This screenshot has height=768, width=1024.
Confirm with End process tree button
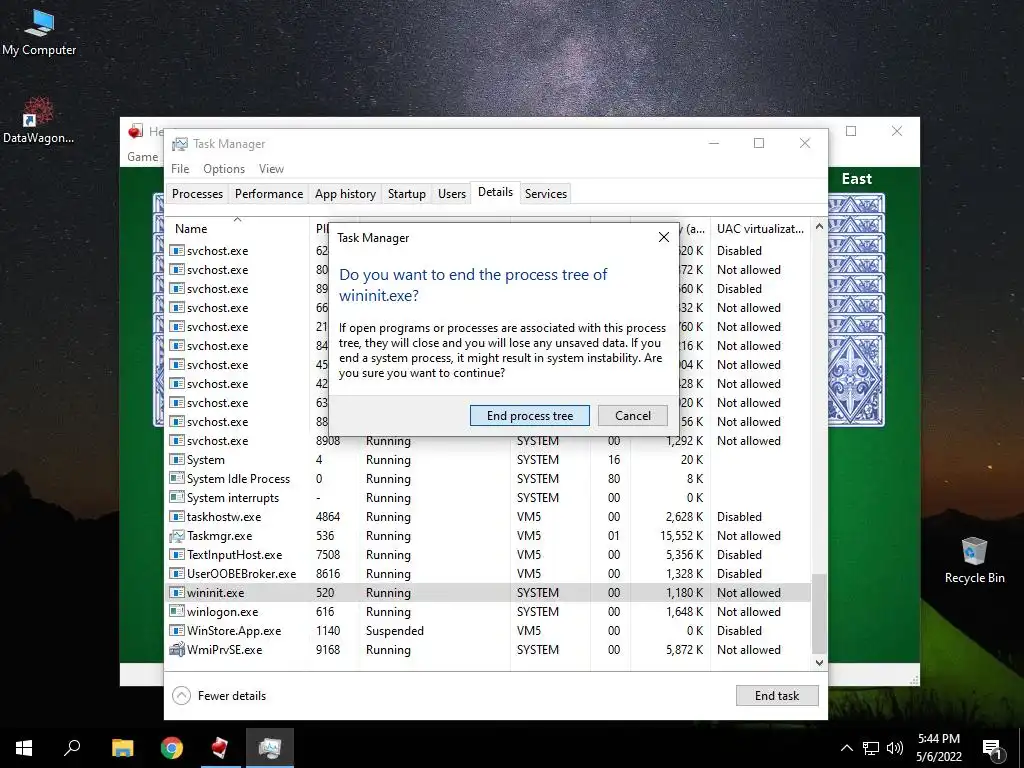pyautogui.click(x=530, y=415)
